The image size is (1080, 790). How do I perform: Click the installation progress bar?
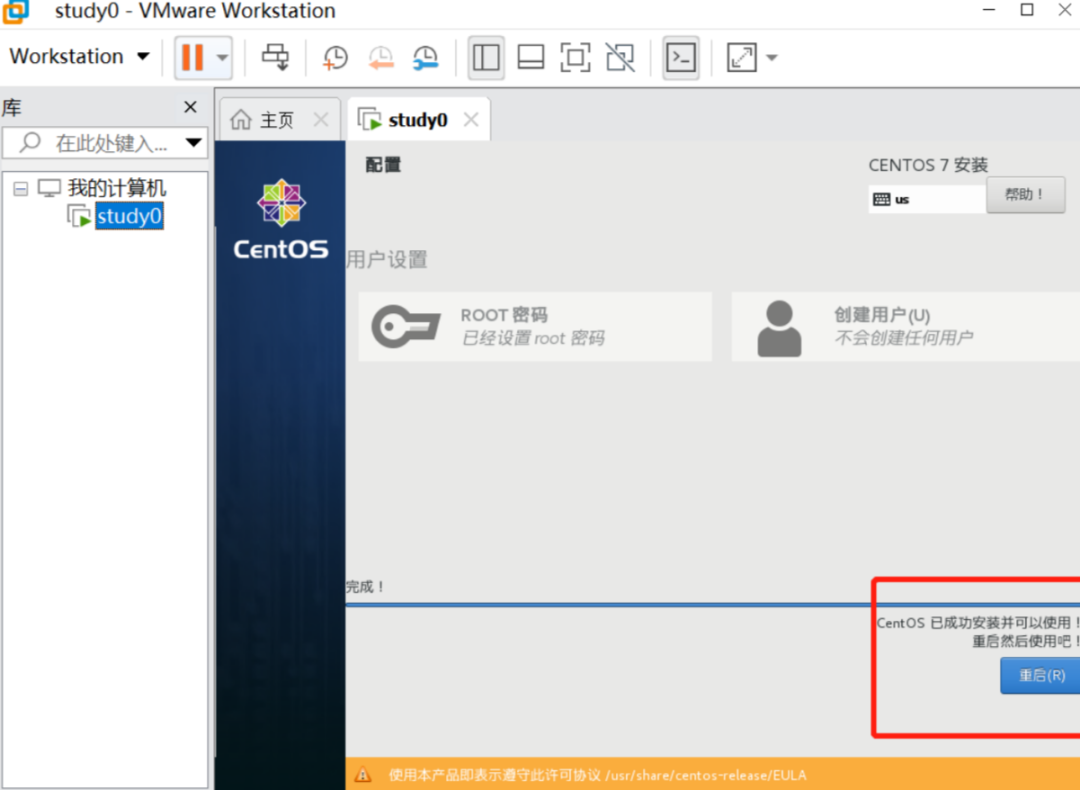(x=713, y=605)
